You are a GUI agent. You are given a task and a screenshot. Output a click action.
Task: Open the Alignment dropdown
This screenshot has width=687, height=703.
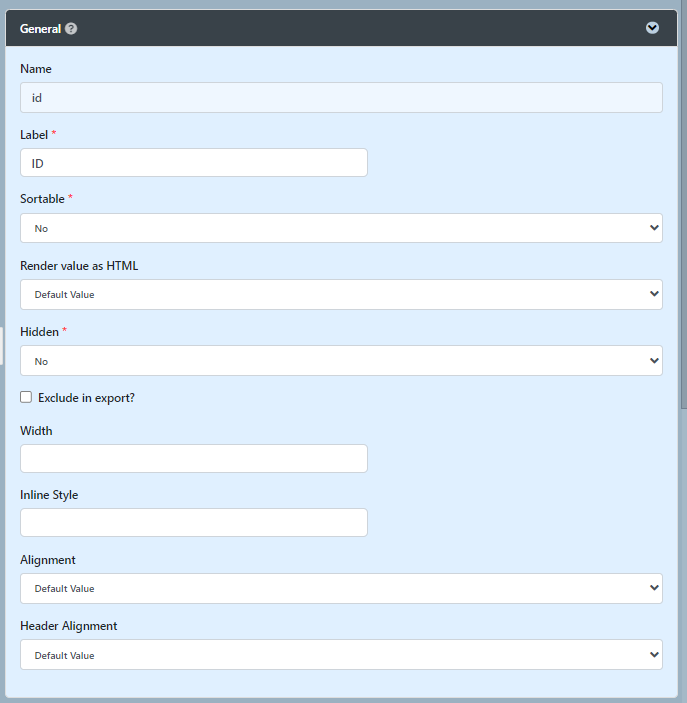[x=341, y=588]
